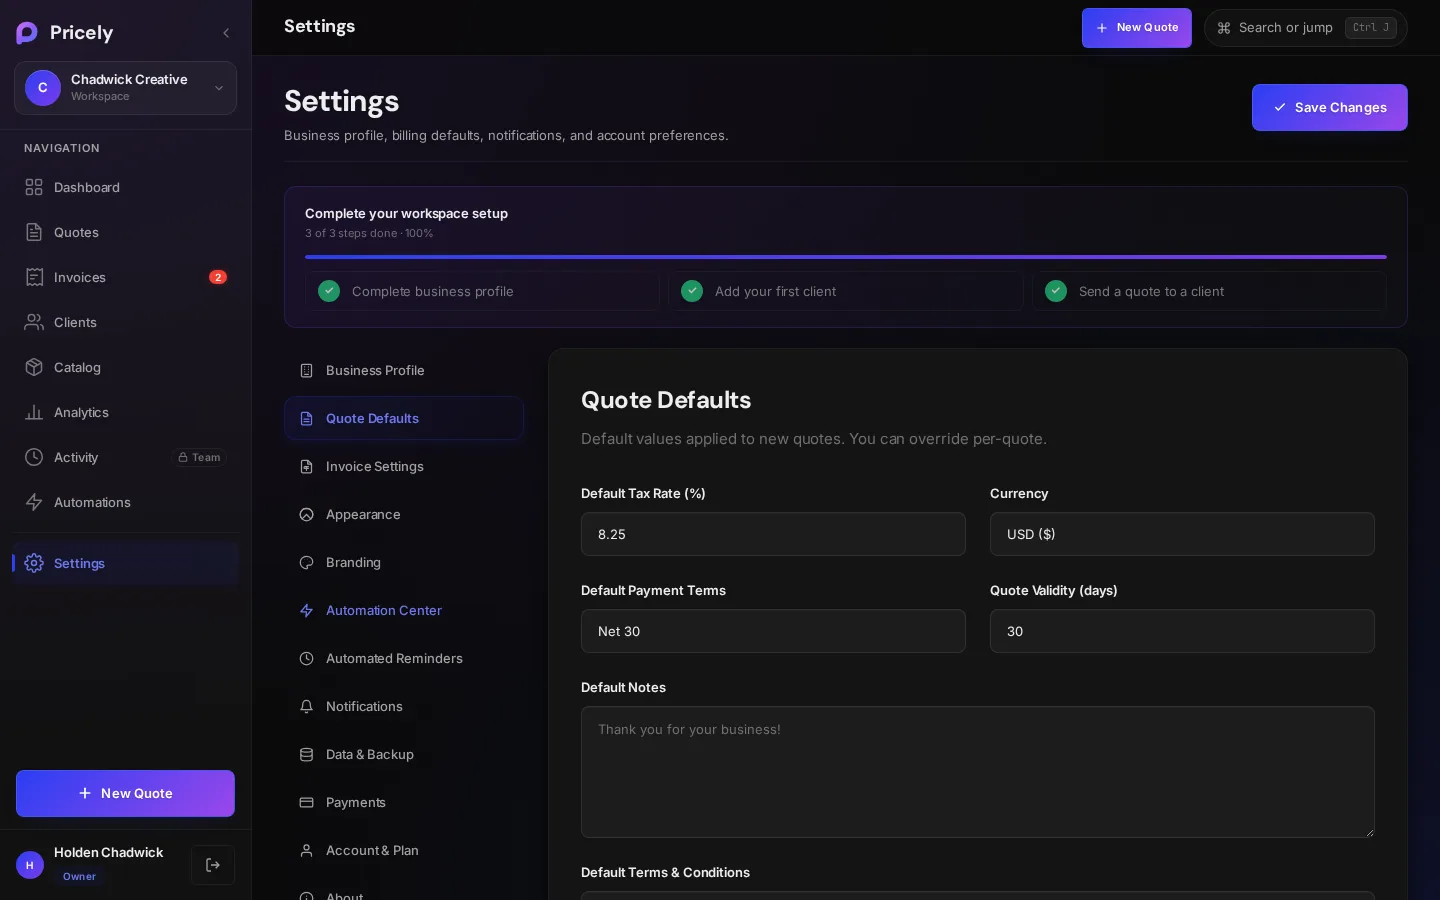
Task: Switch to the Business Profile tab
Action: (404, 370)
